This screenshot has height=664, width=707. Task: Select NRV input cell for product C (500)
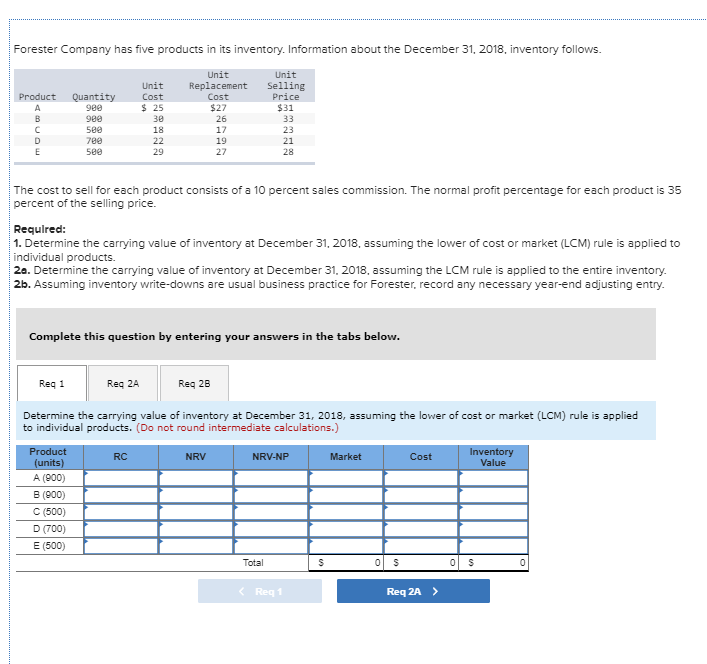[x=196, y=512]
